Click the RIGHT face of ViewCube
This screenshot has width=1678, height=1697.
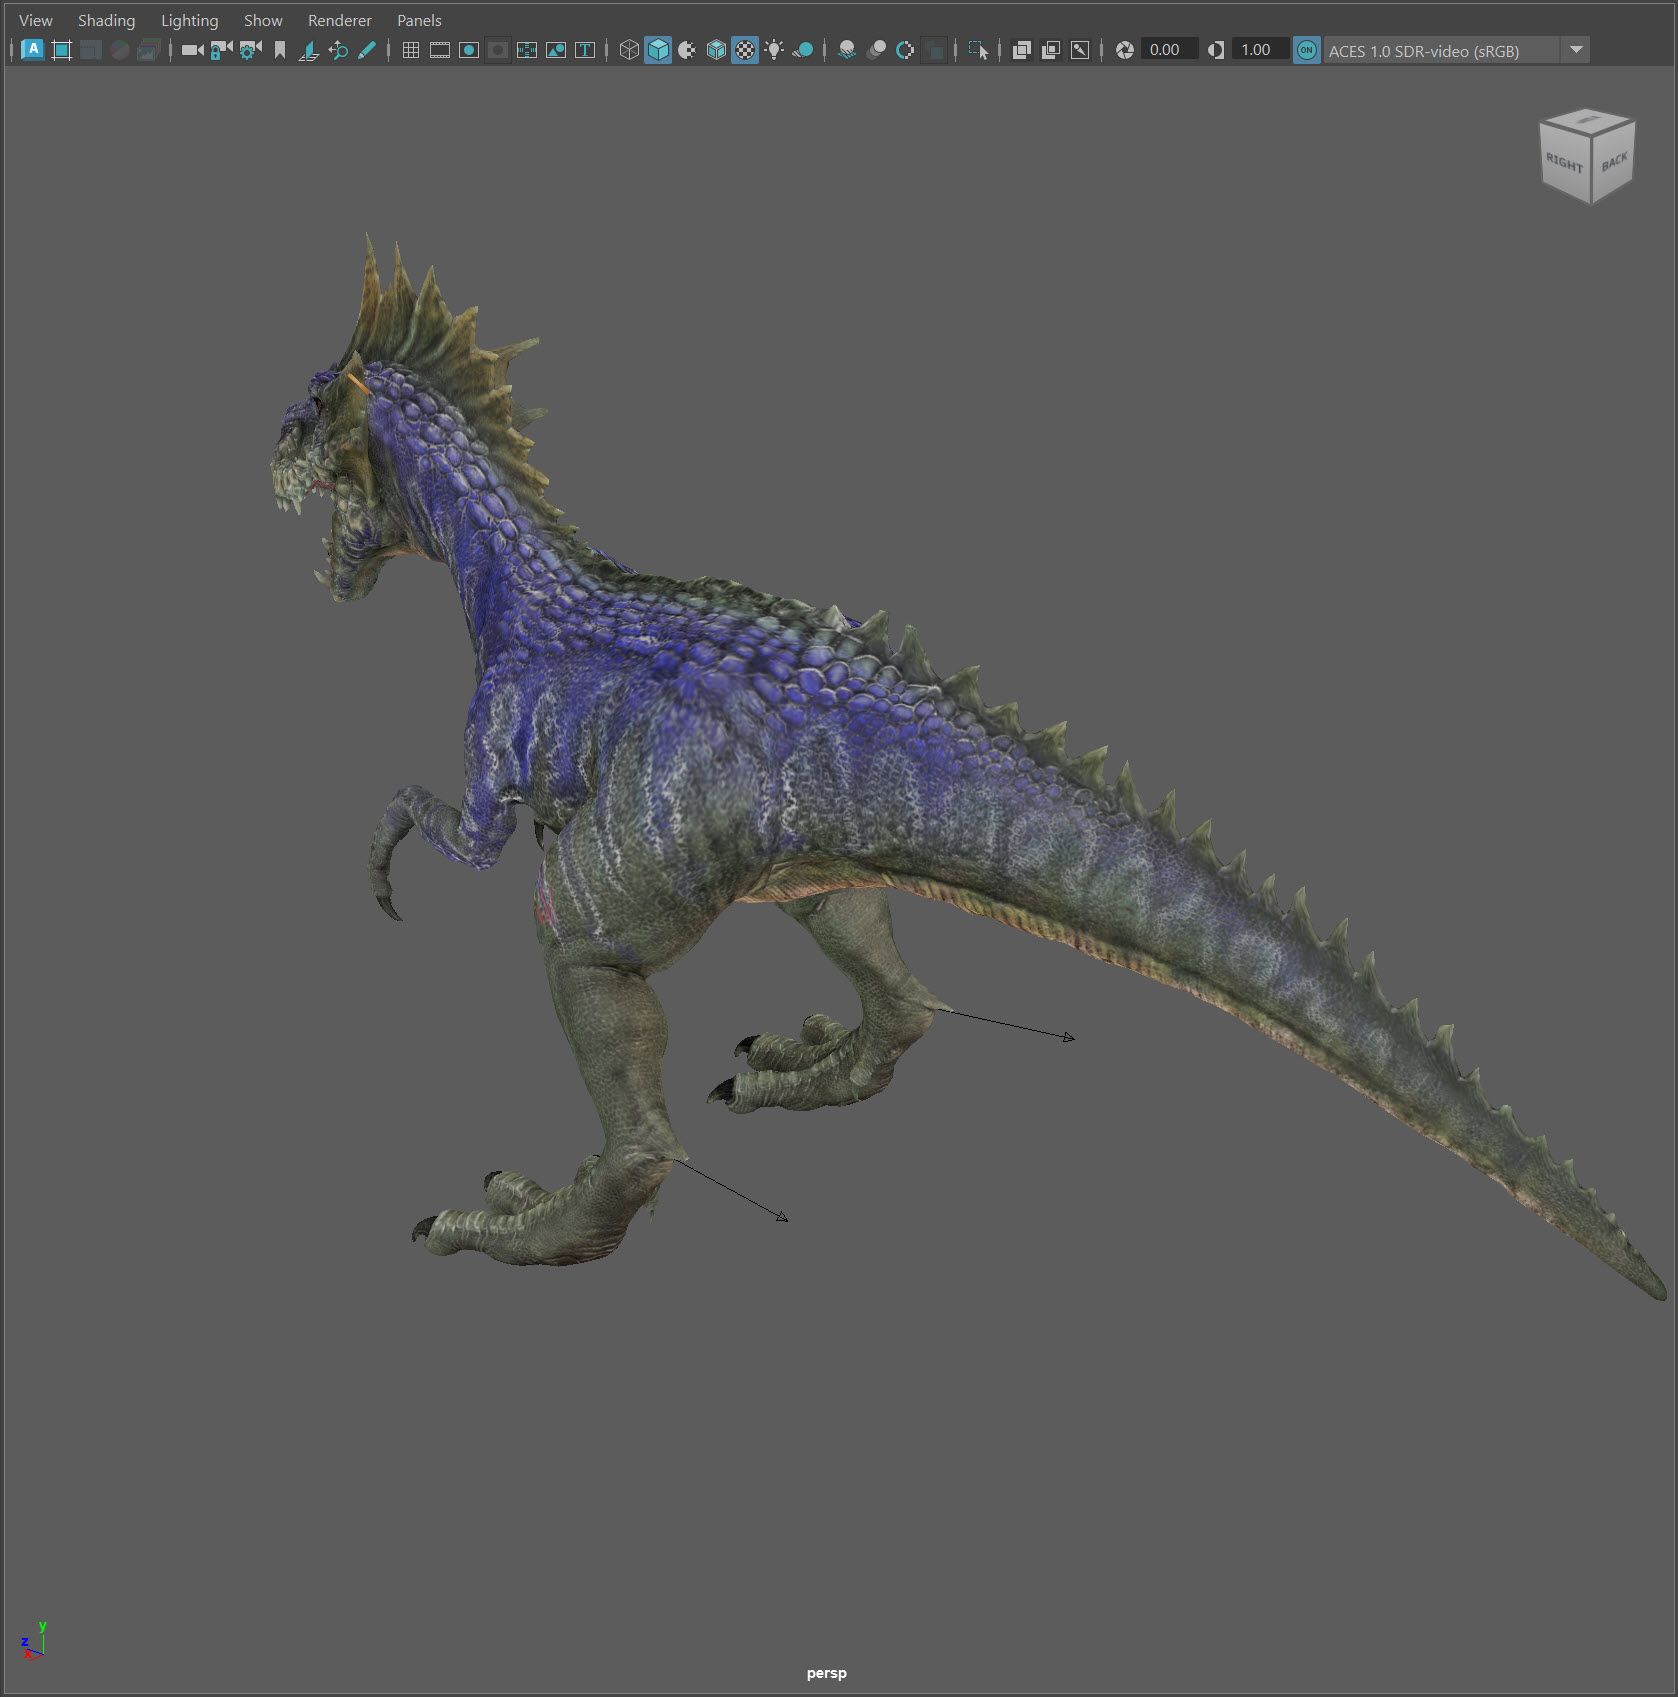[1563, 163]
